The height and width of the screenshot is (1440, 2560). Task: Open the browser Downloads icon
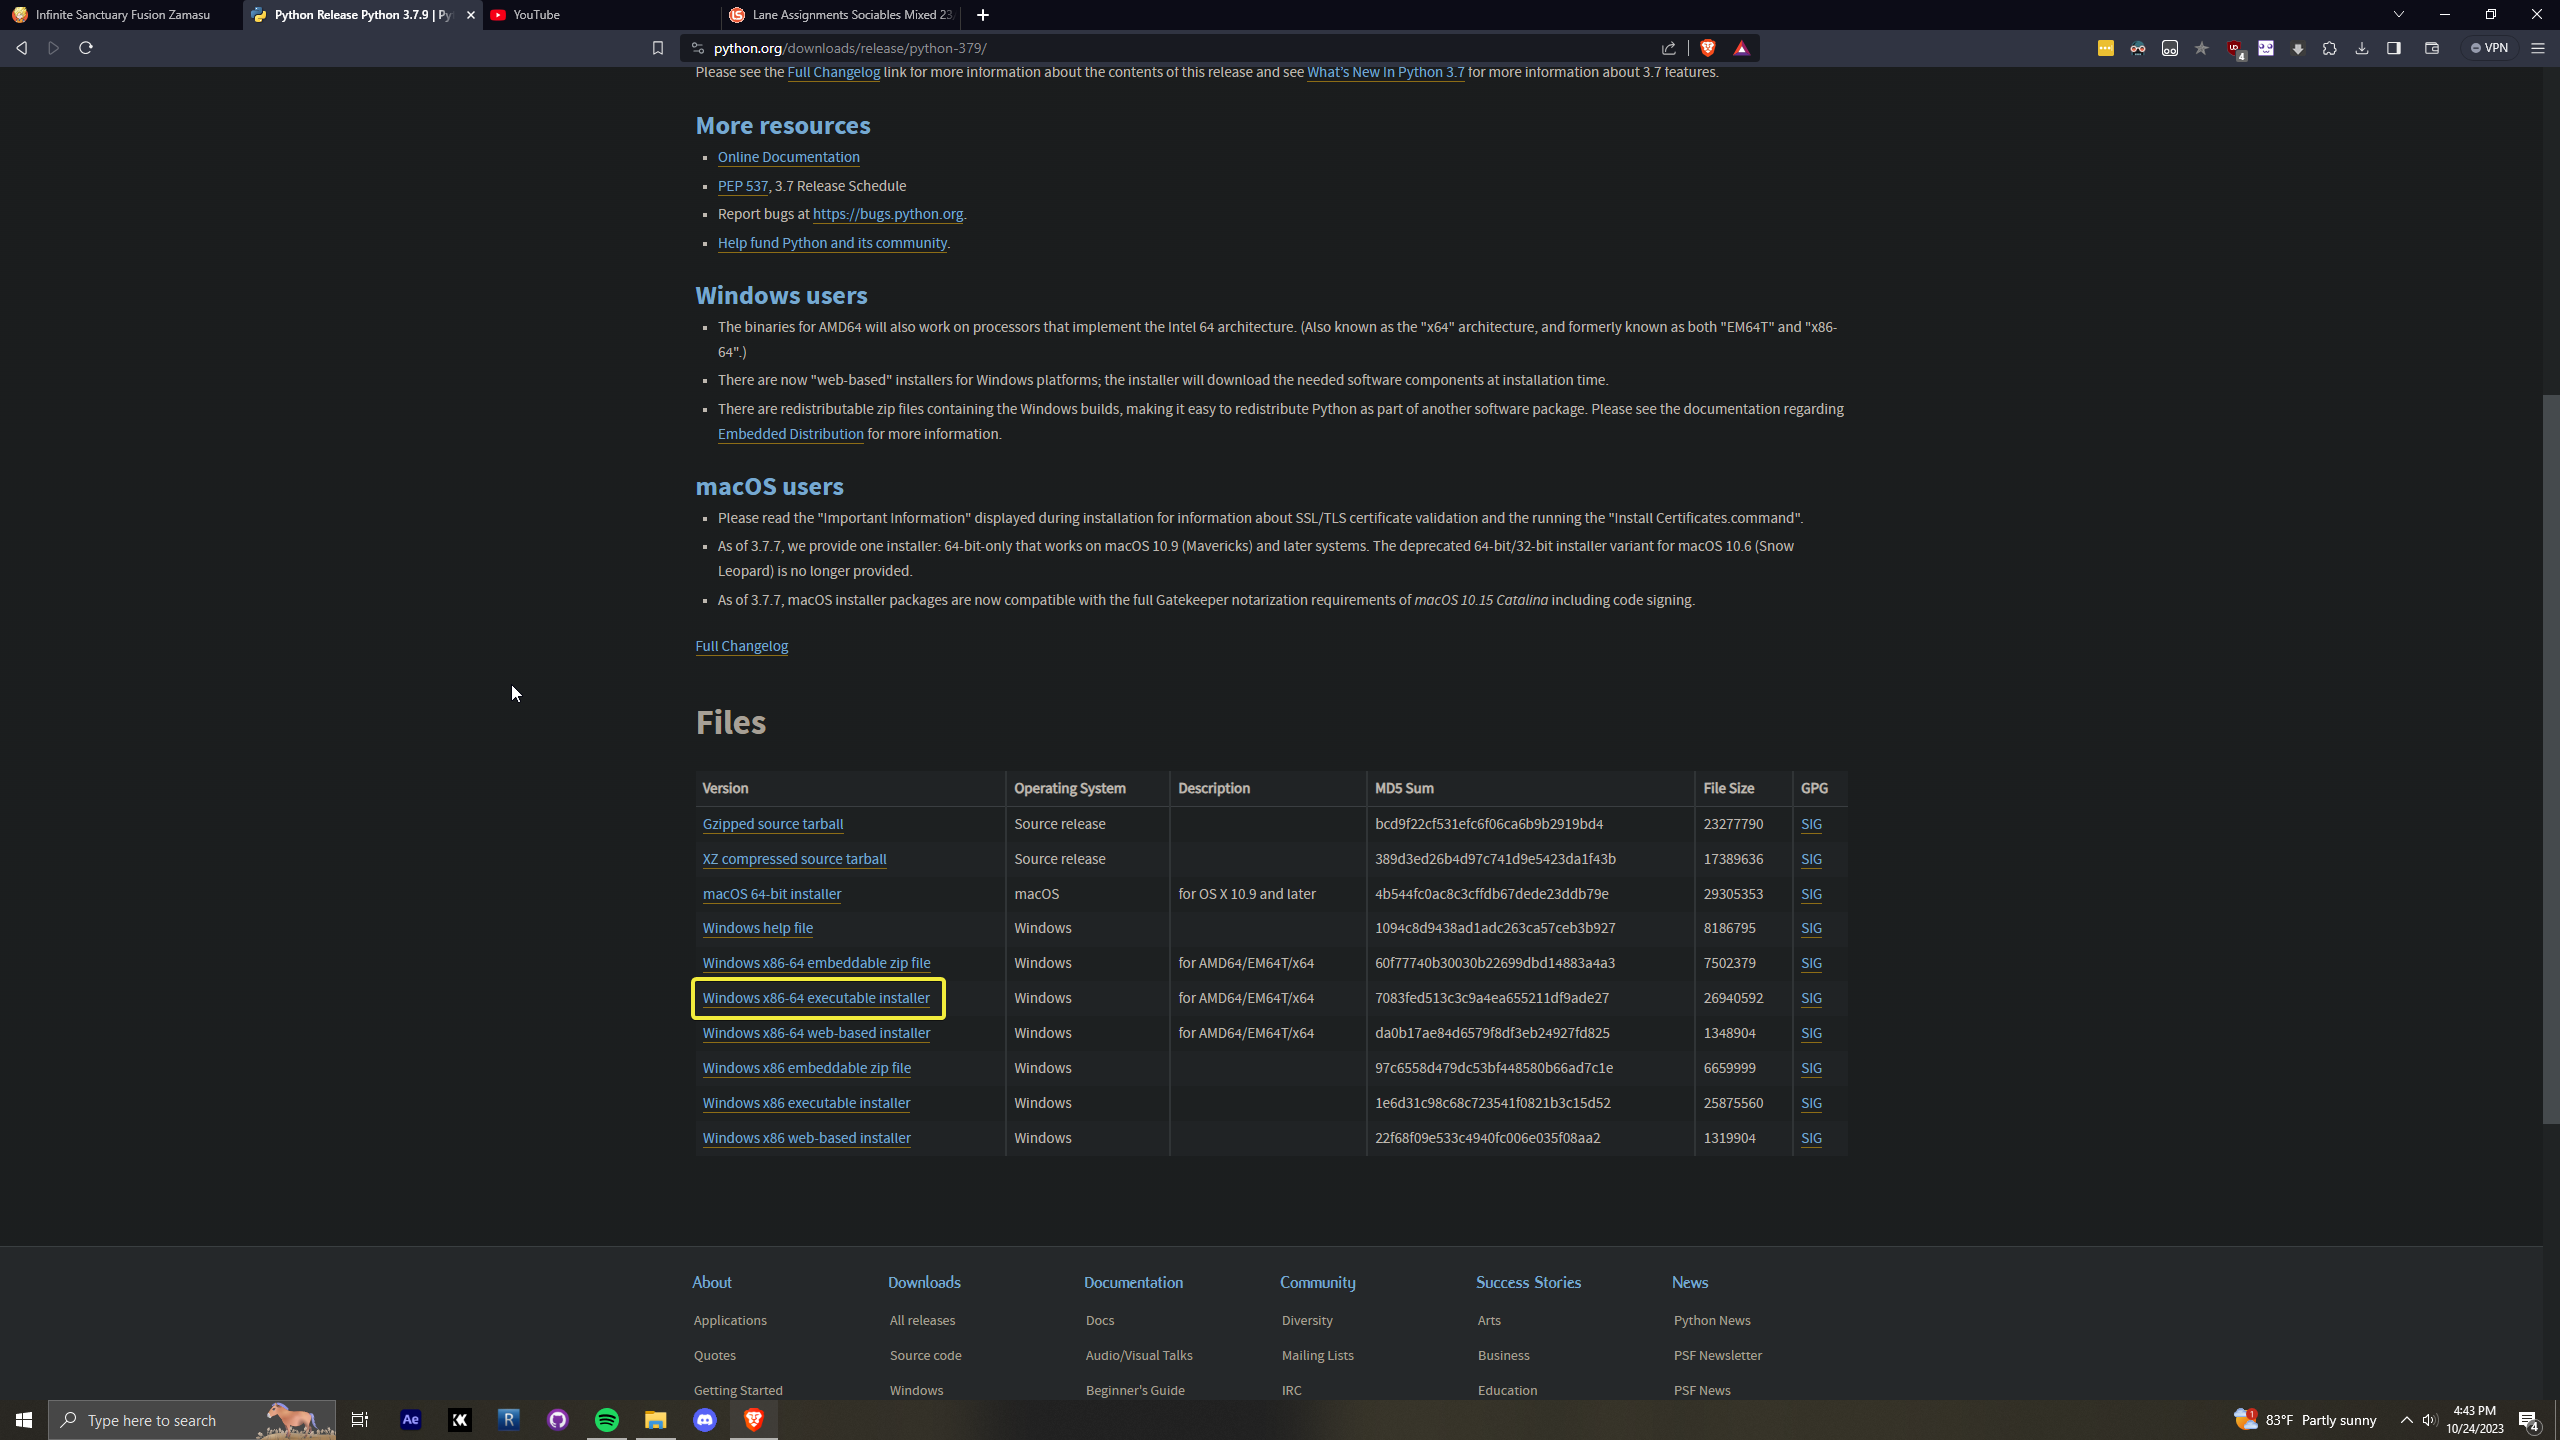click(2361, 48)
